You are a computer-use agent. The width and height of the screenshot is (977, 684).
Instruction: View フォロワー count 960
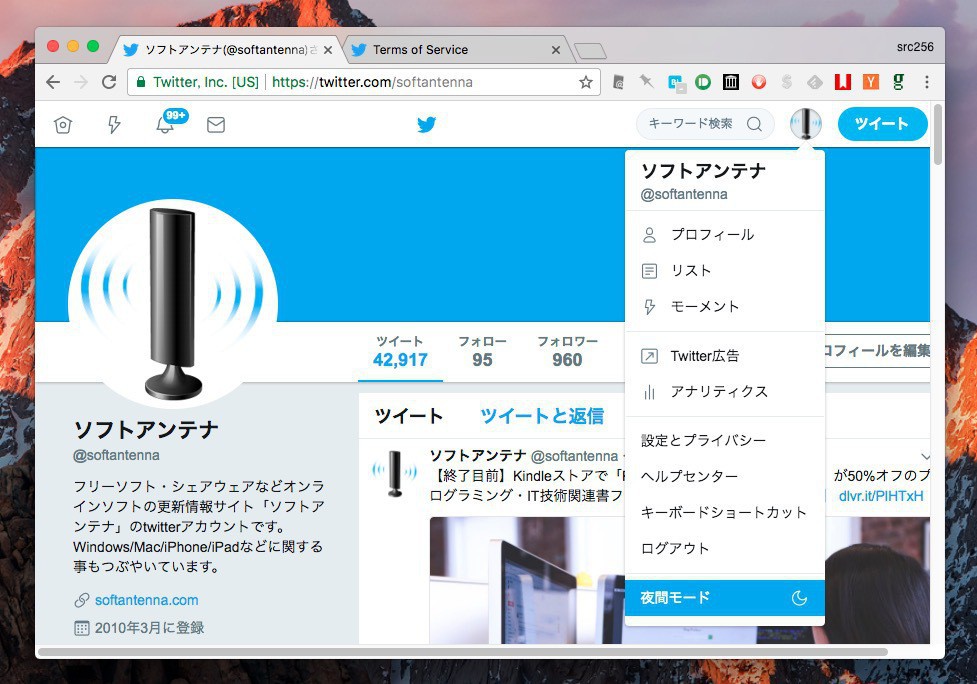click(567, 352)
